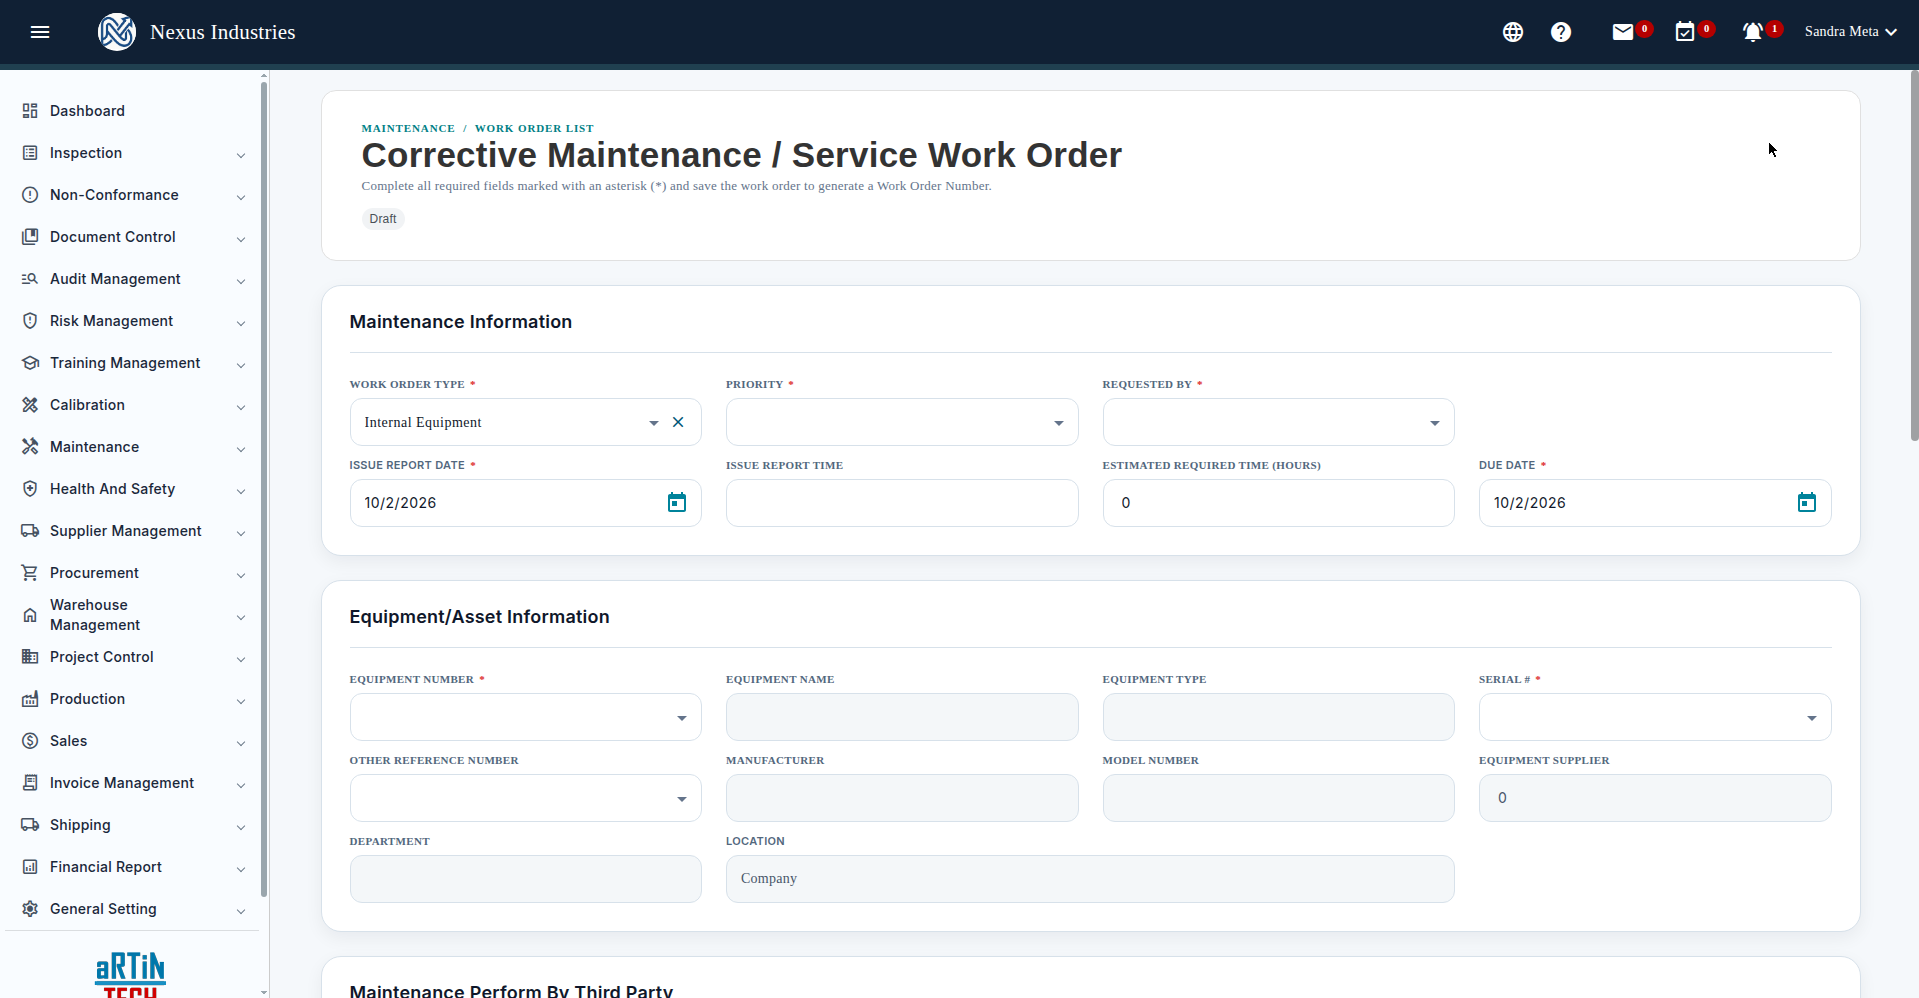
Task: Open the Sandra Meta user menu
Action: point(1850,32)
